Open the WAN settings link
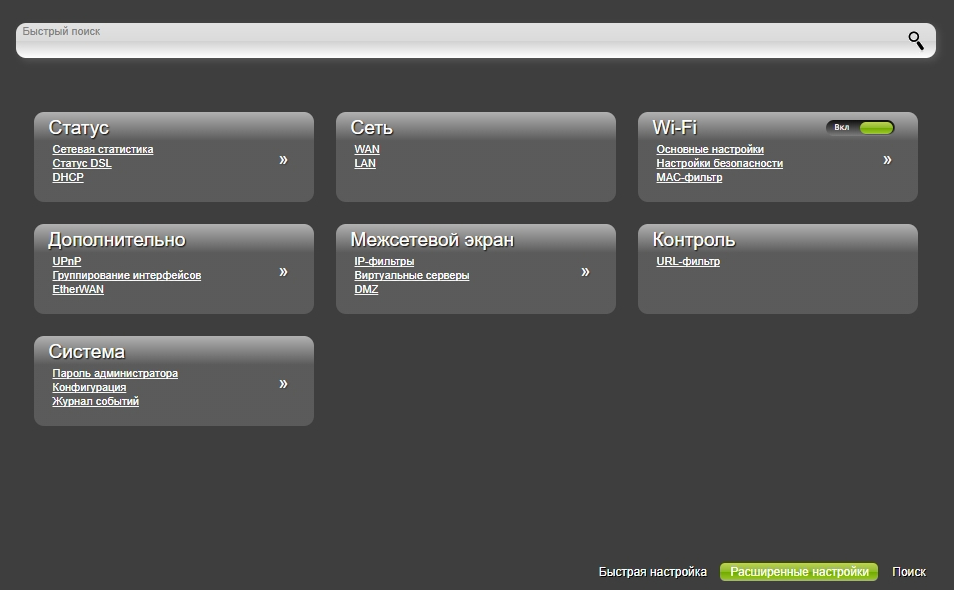 [x=367, y=150]
